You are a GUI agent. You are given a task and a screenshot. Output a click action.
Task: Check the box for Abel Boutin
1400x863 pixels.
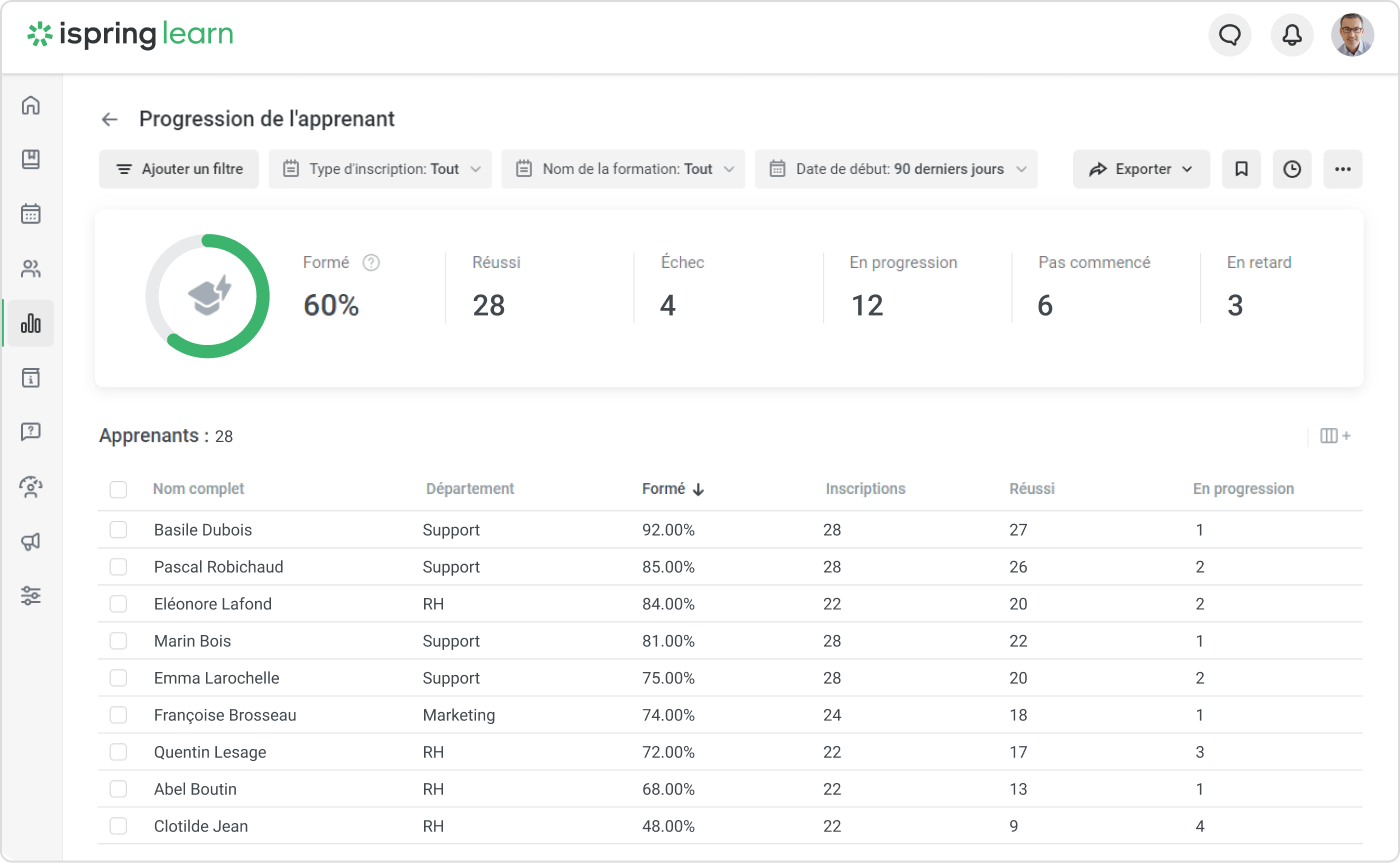[x=118, y=789]
